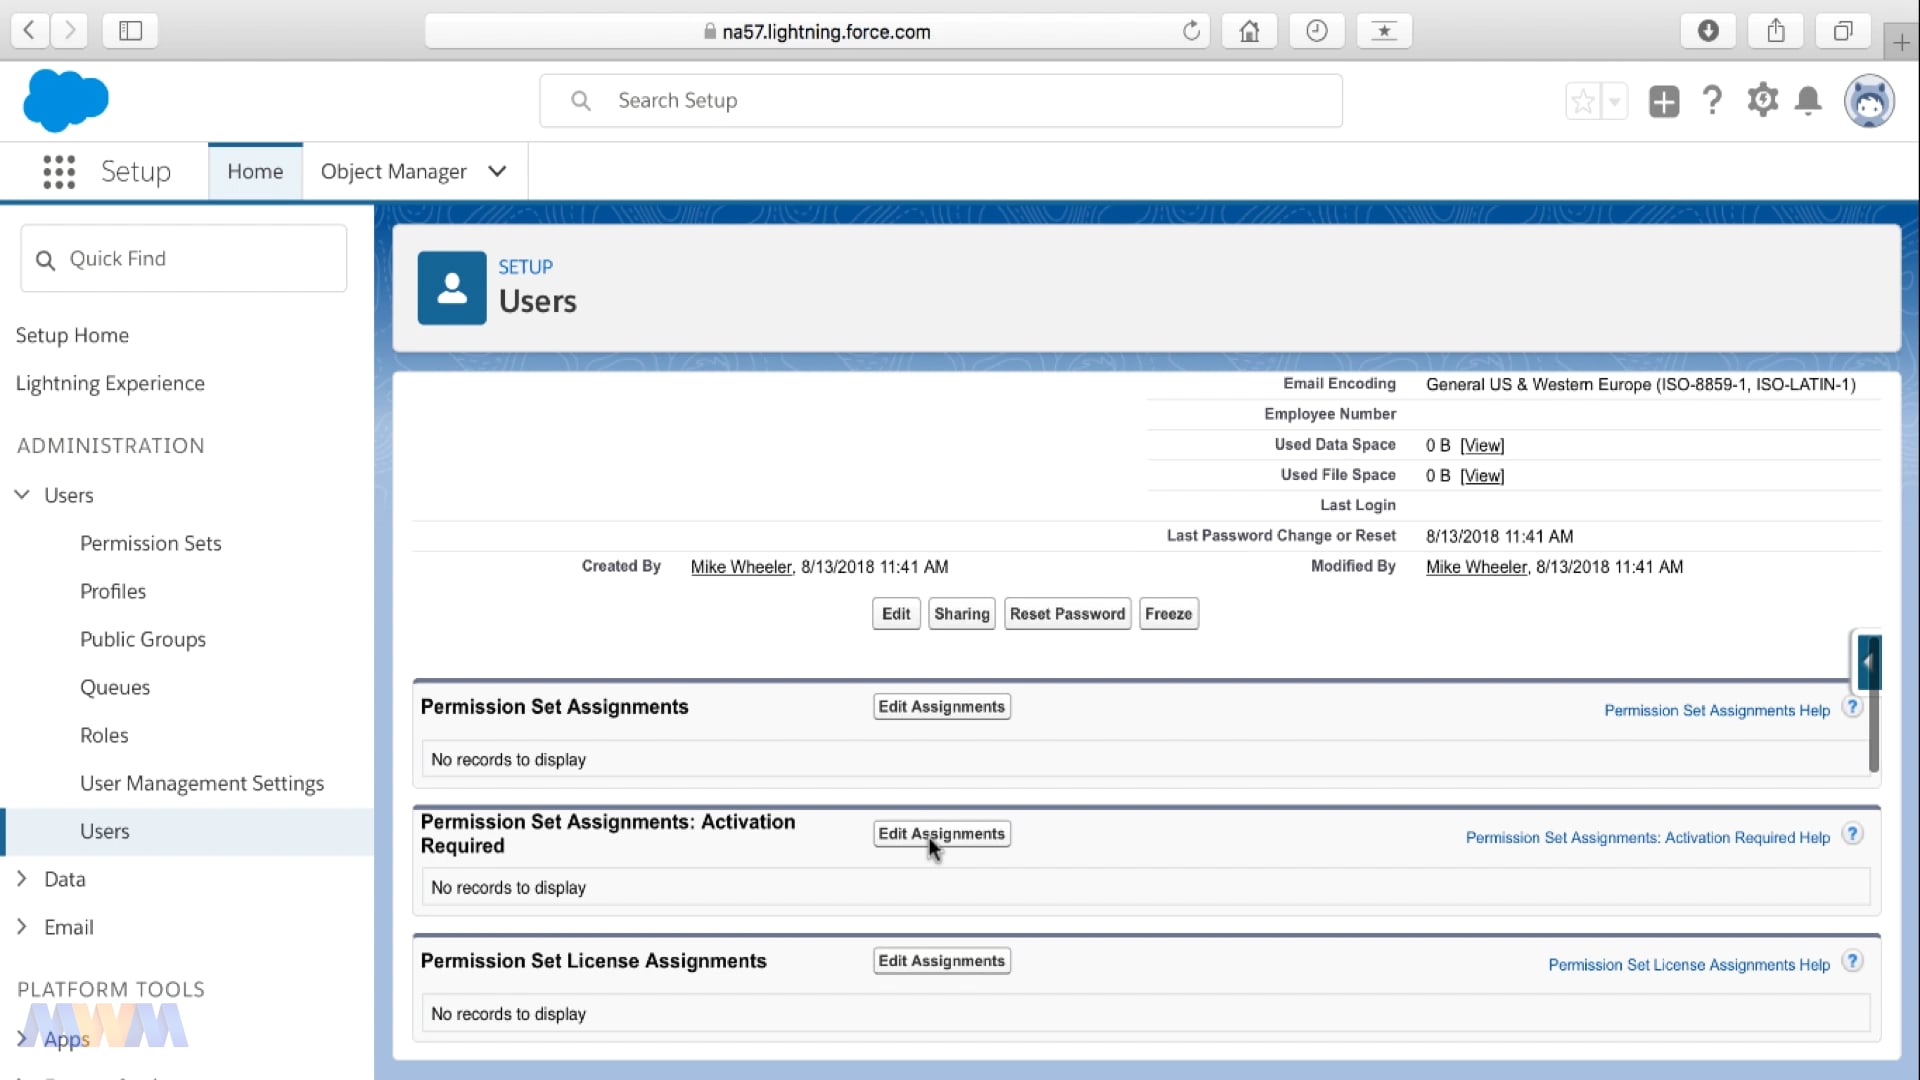View Used File Space details

click(1482, 476)
